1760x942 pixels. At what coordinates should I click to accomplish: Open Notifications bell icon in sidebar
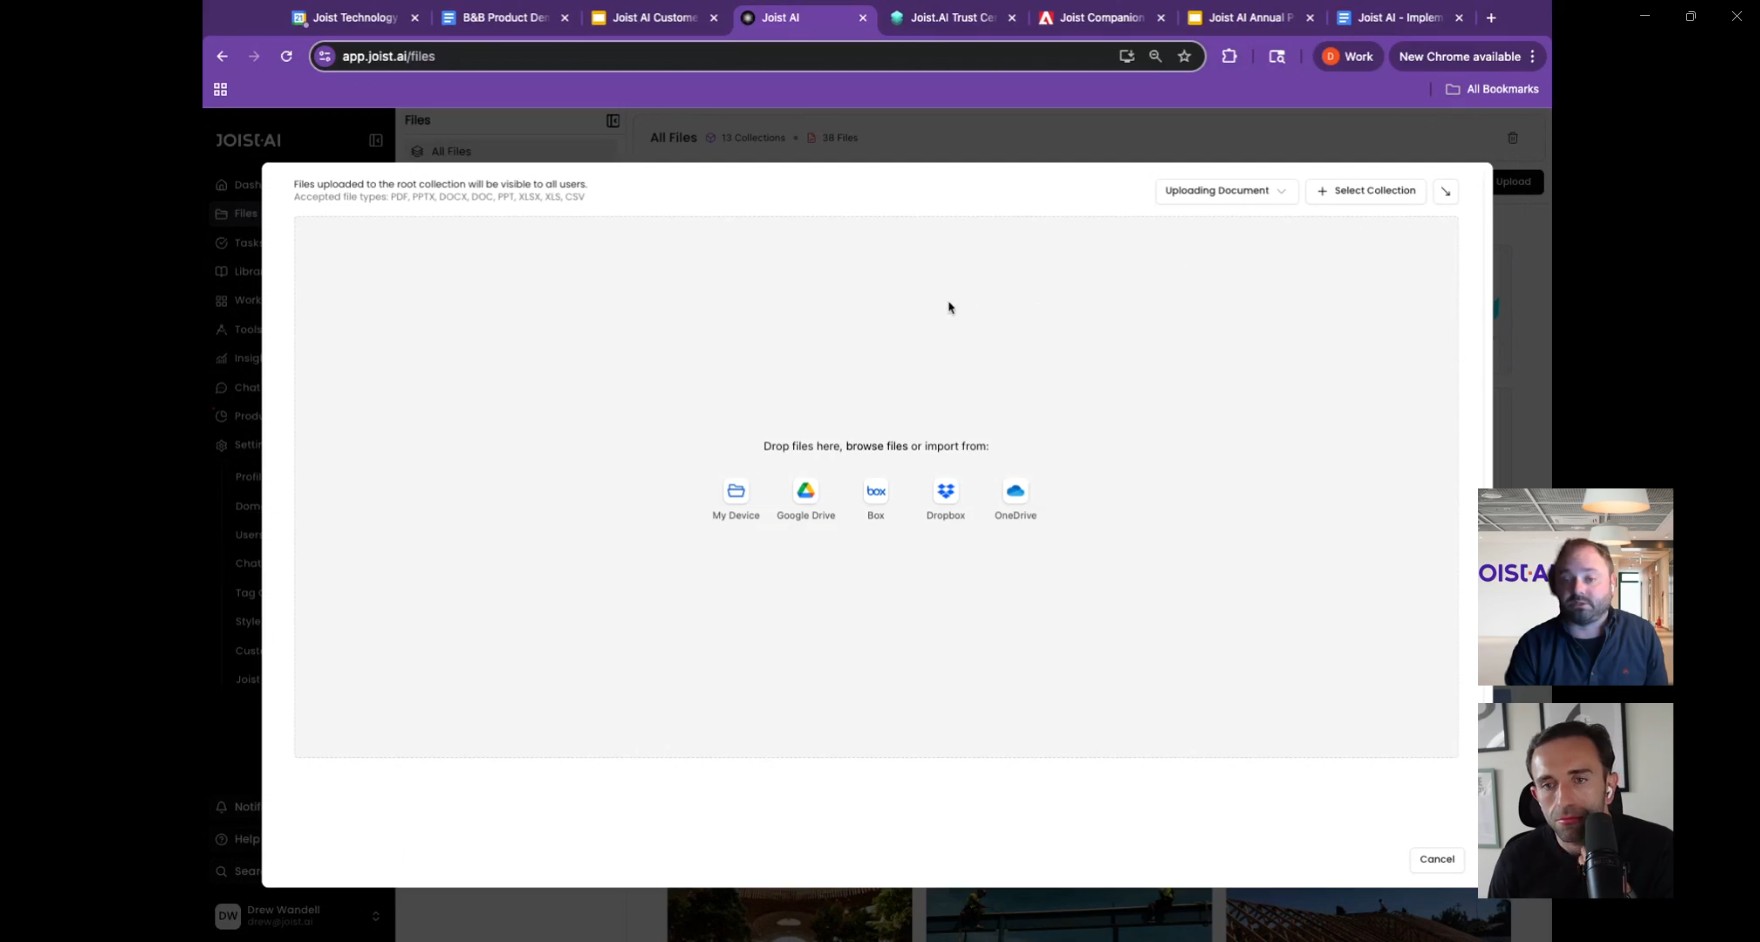click(x=222, y=807)
